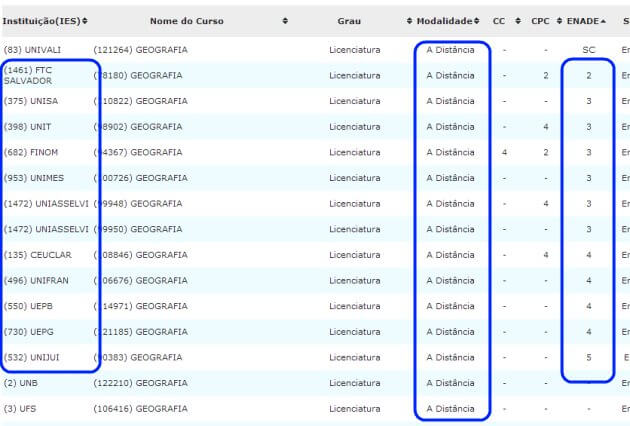Image resolution: width=630 pixels, height=426 pixels.
Task: Click A Distância in UNIVALI row
Action: [x=450, y=50]
